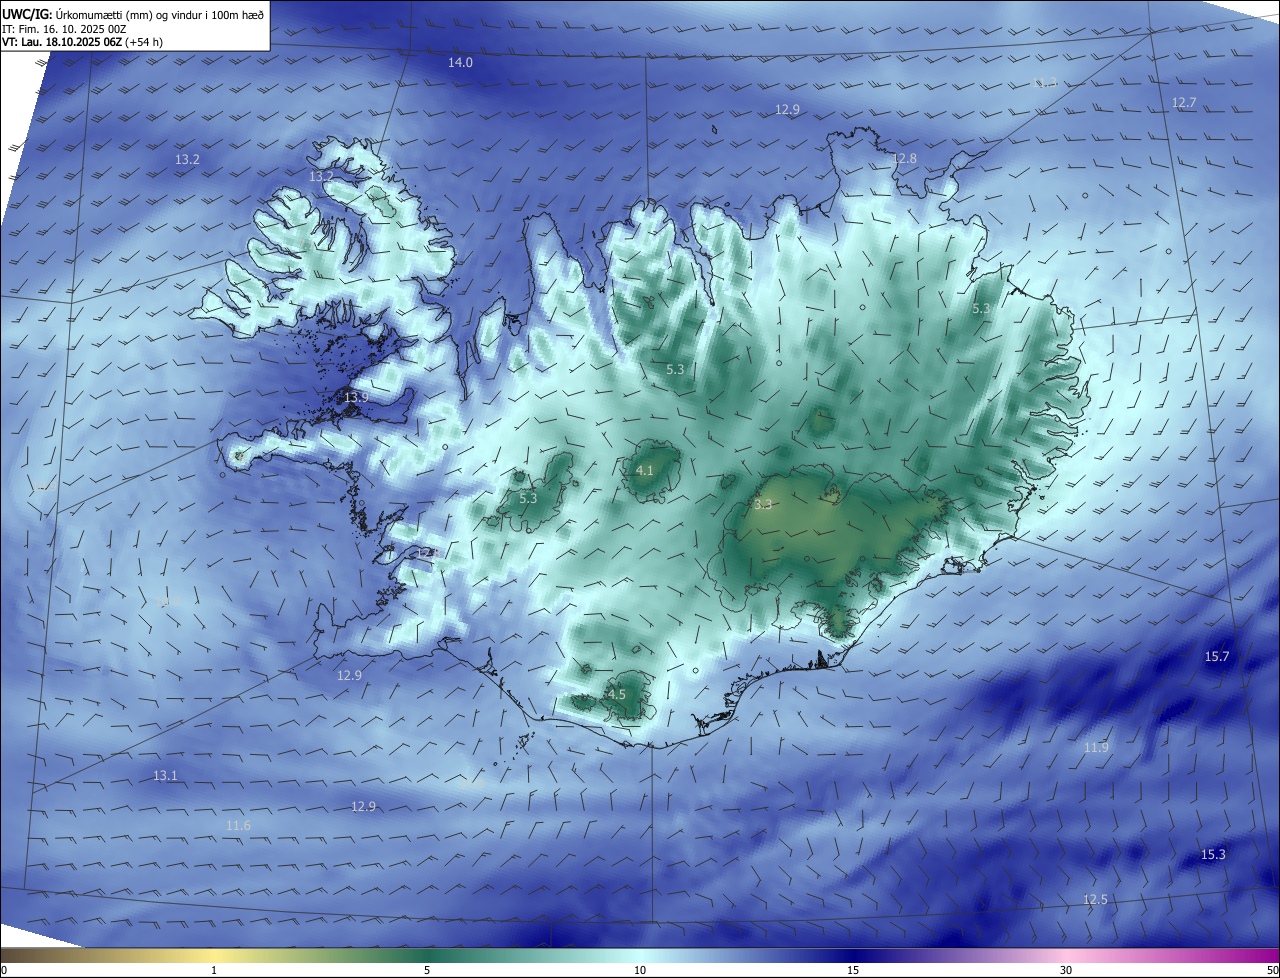The image size is (1280, 978).
Task: Click the 4.1 value on the glacier
Action: pos(645,471)
